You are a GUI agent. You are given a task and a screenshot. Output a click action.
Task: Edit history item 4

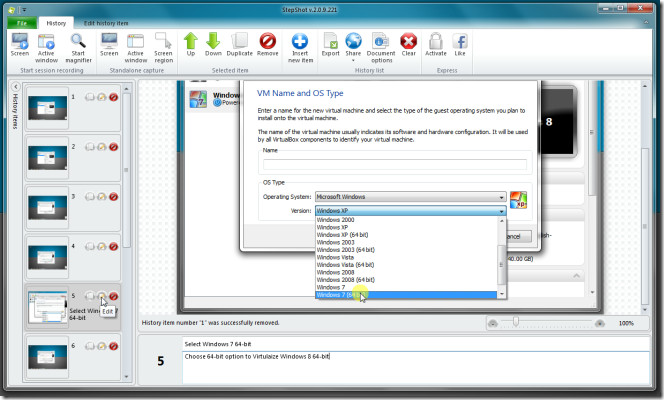click(x=102, y=246)
